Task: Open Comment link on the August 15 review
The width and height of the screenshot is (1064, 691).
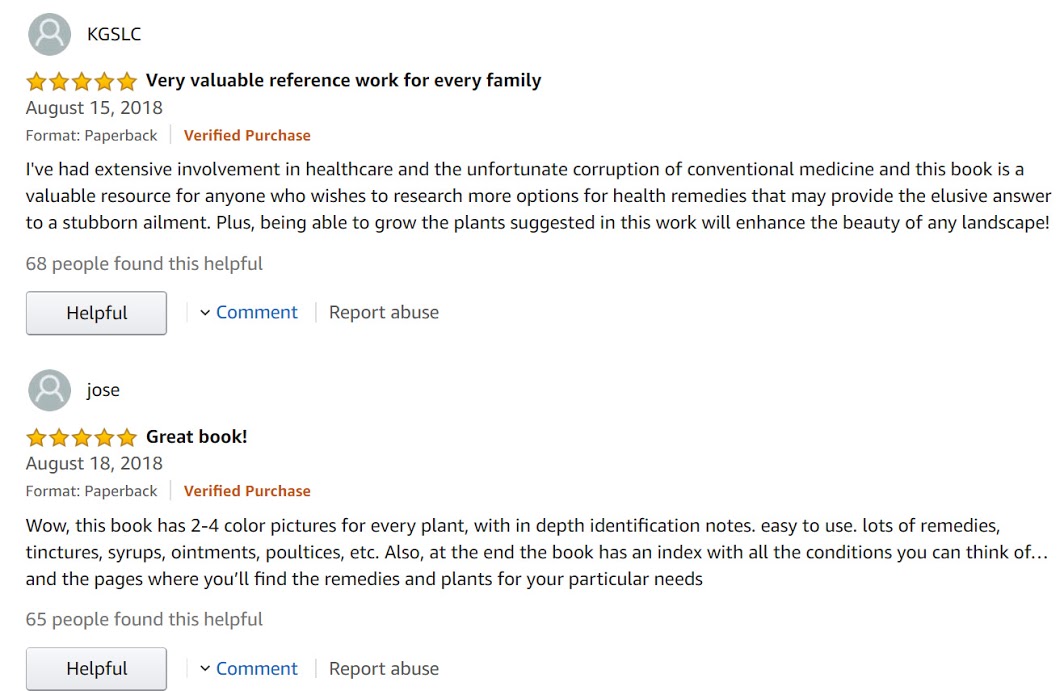Action: [256, 312]
